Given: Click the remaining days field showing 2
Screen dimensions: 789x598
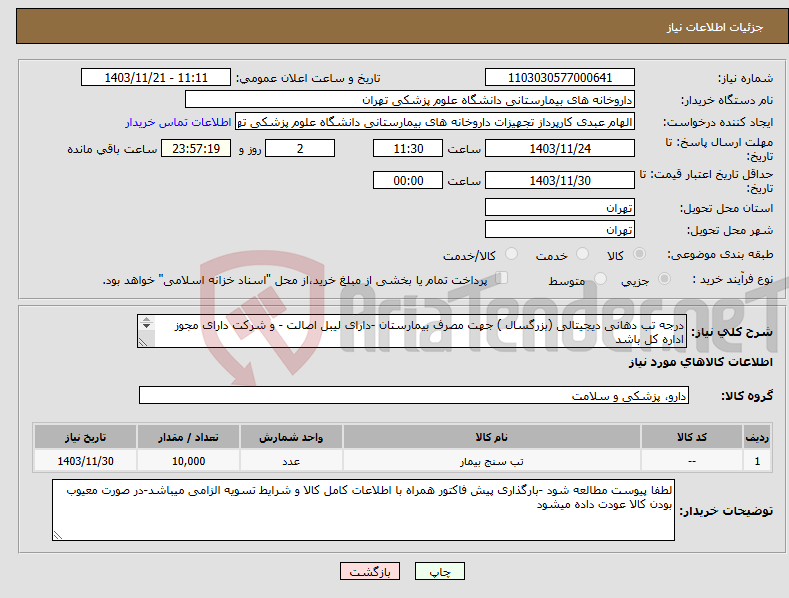Looking at the screenshot, I should click(x=300, y=148).
